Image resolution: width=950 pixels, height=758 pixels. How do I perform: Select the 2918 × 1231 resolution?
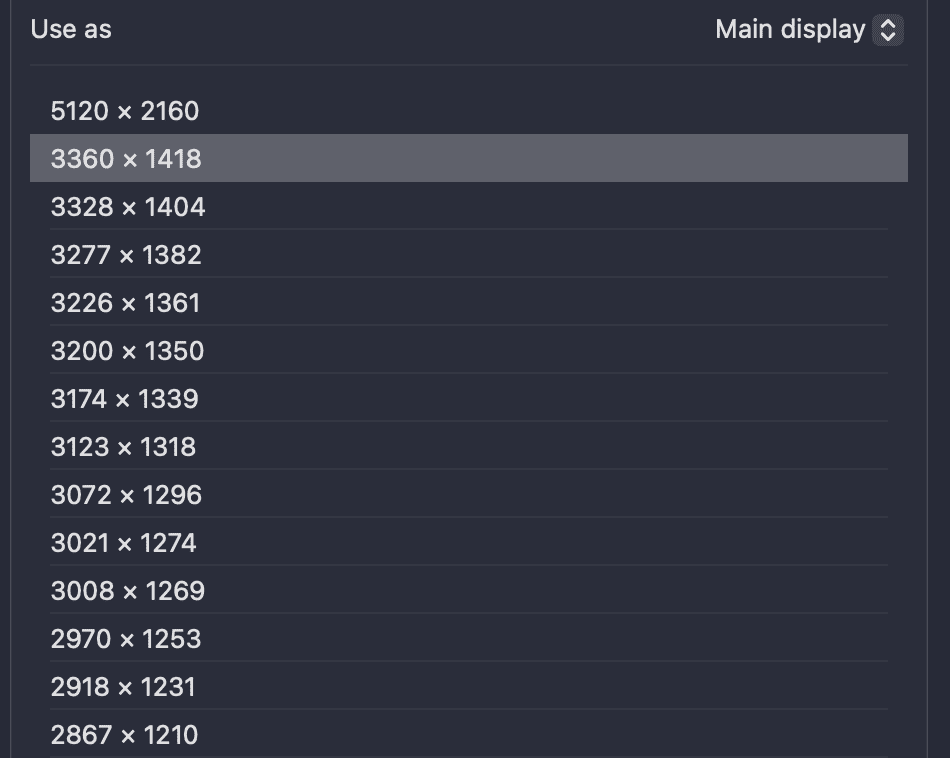tap(123, 687)
